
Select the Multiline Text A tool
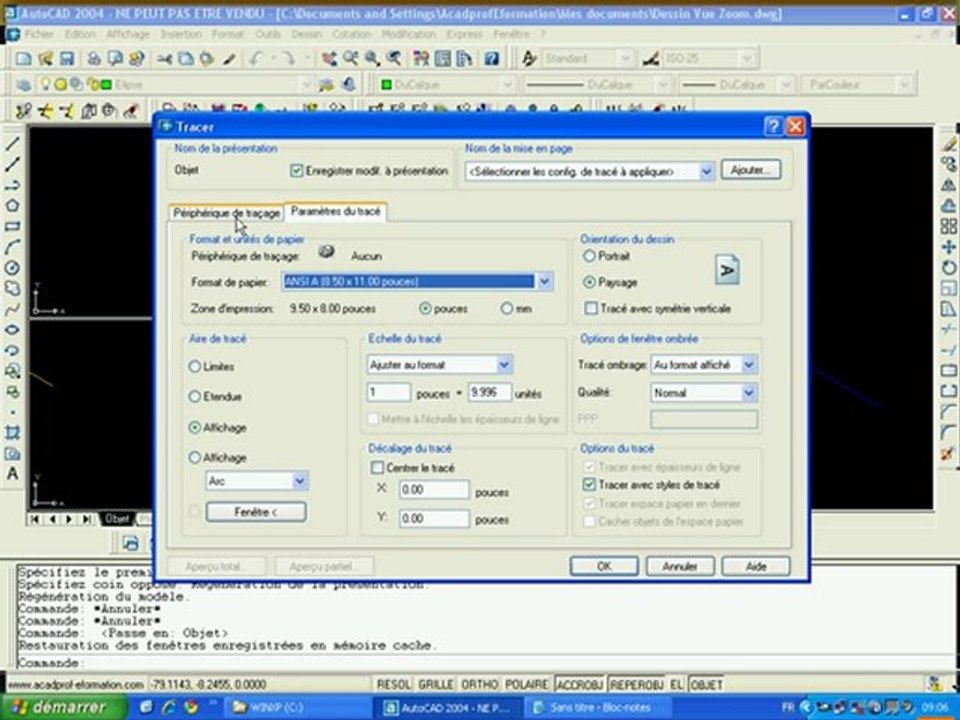tap(12, 473)
